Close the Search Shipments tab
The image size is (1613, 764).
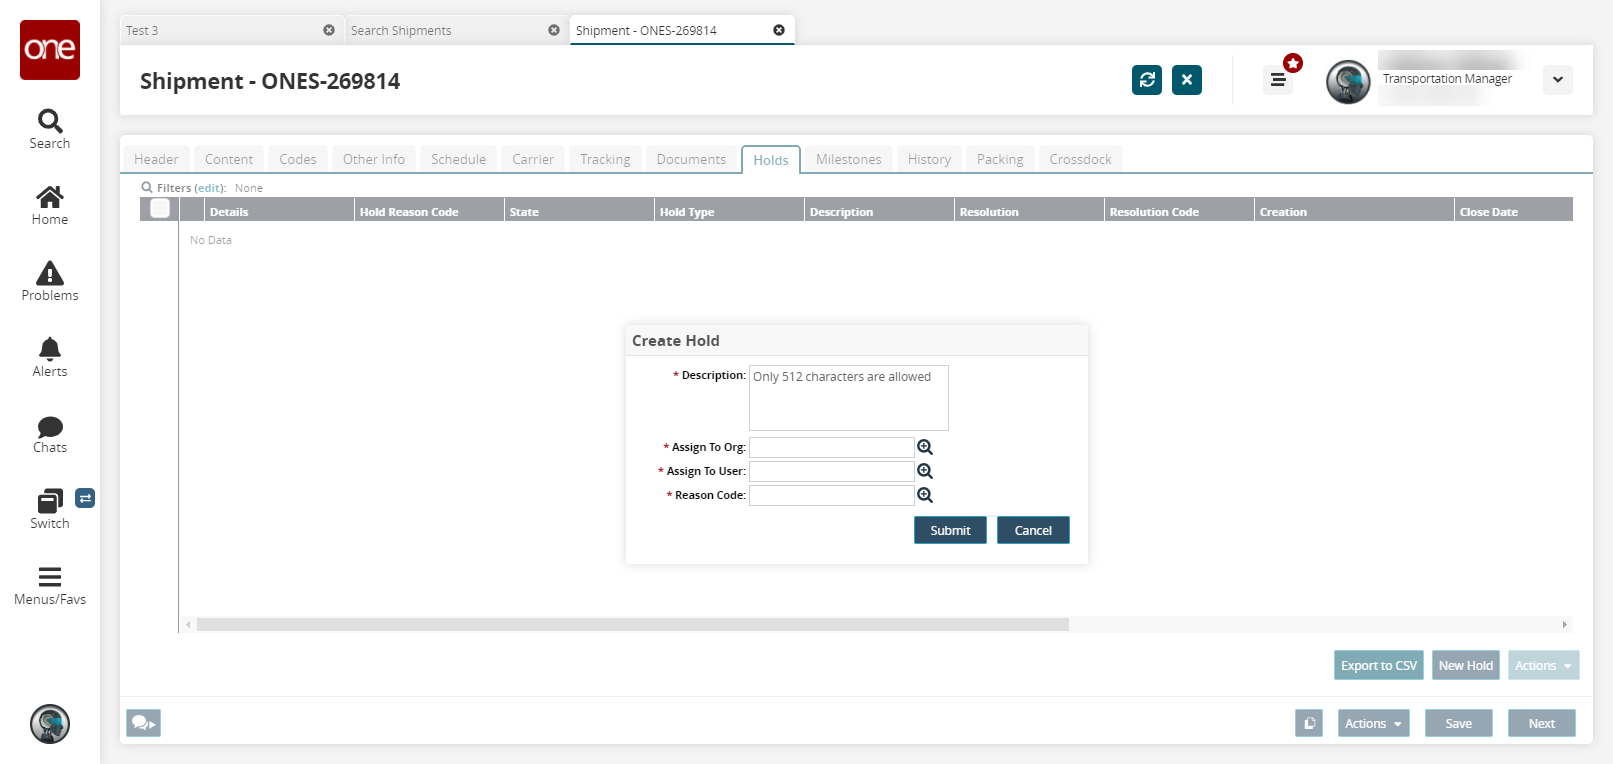pos(554,30)
